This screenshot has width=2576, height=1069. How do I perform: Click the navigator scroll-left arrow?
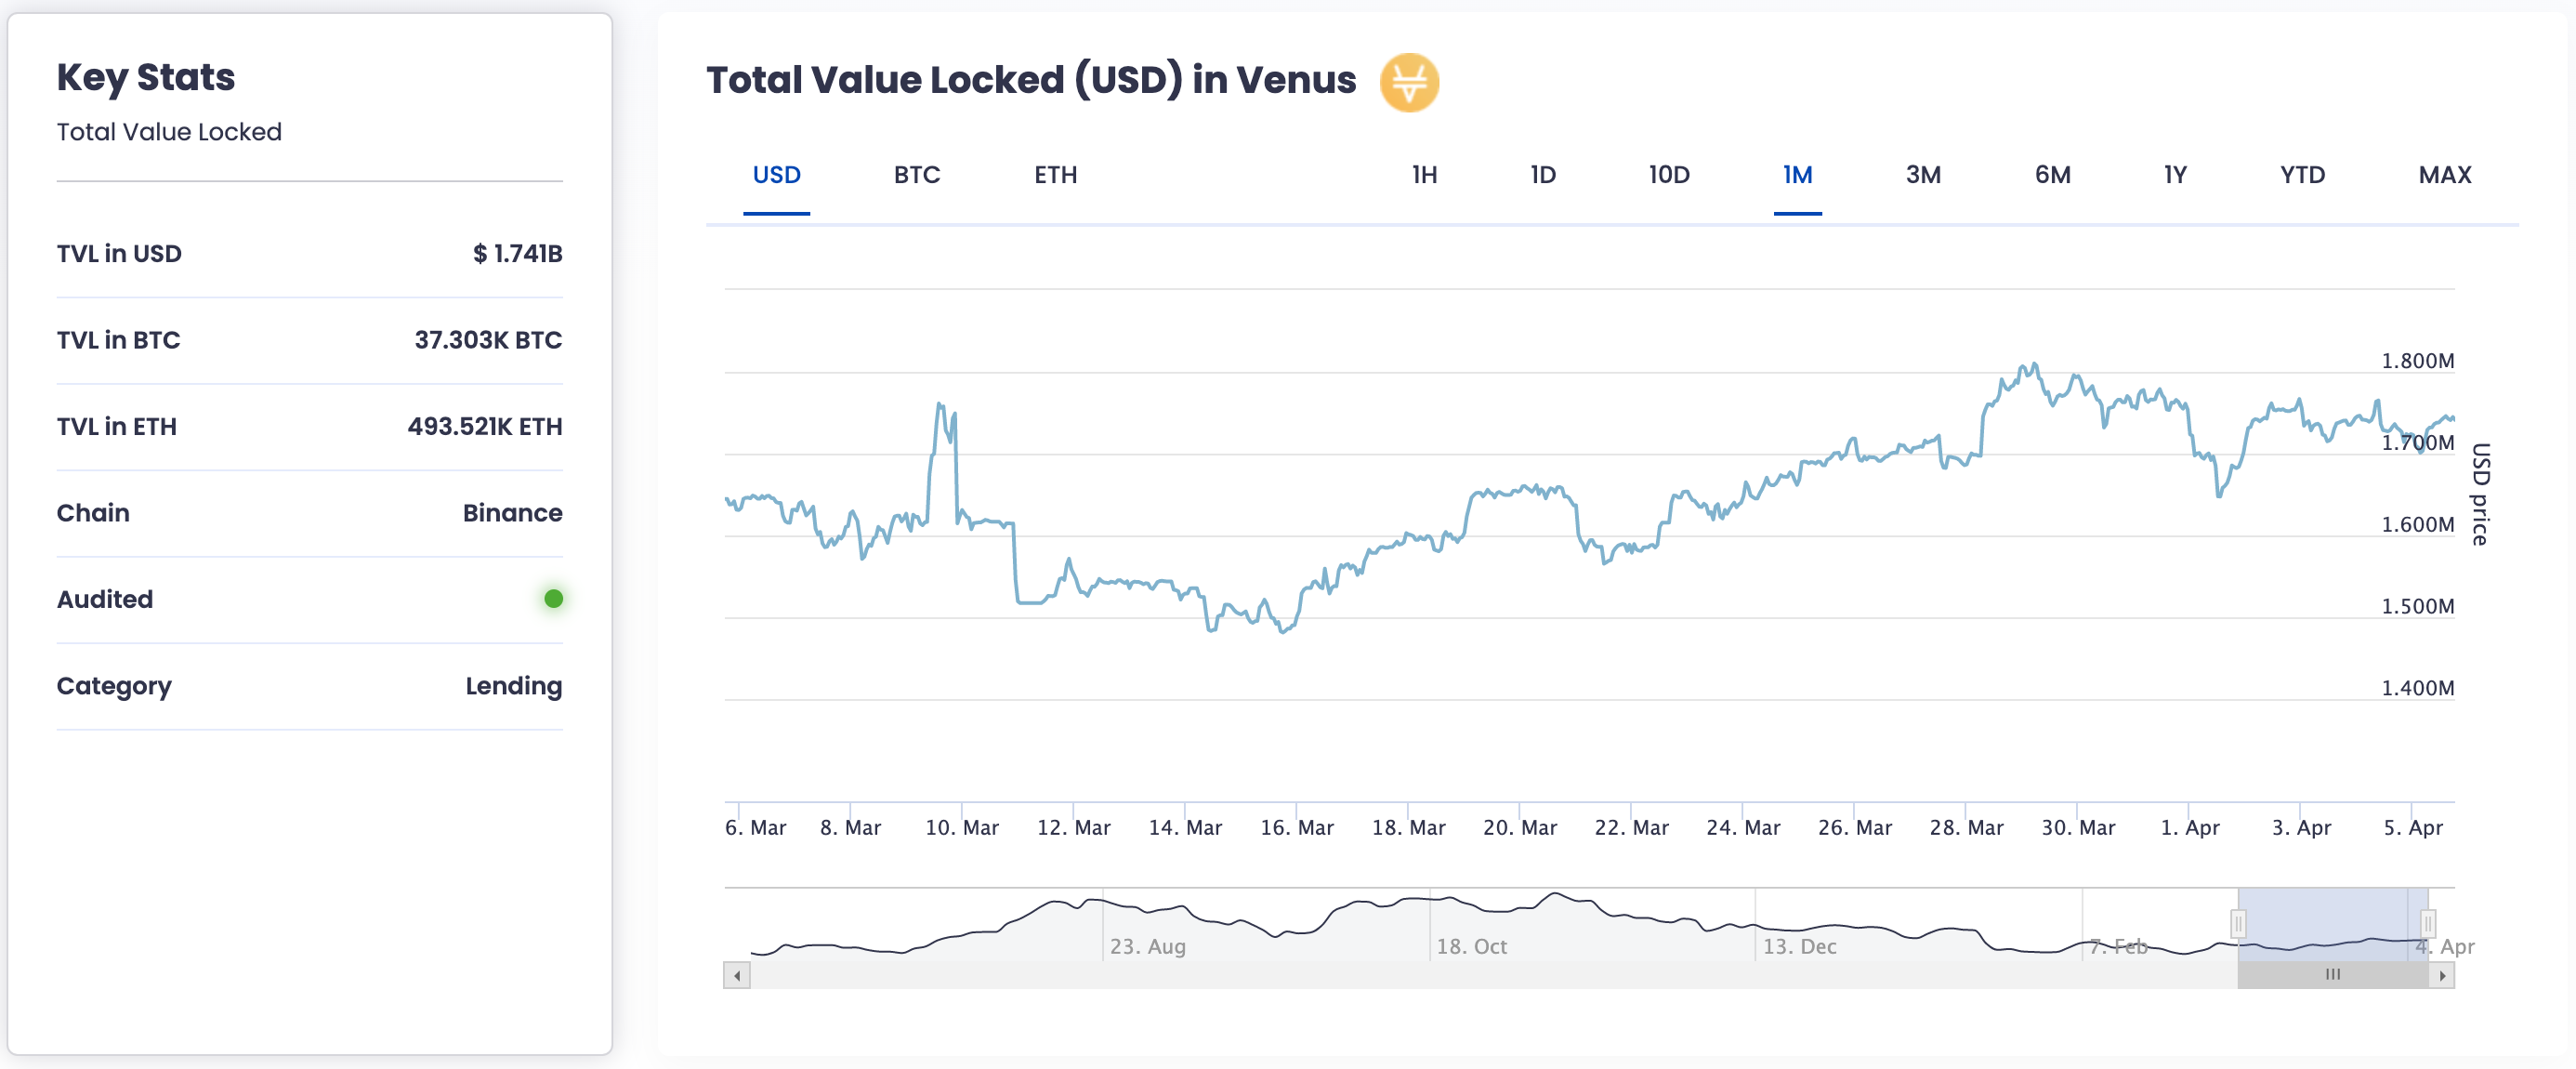click(x=737, y=975)
